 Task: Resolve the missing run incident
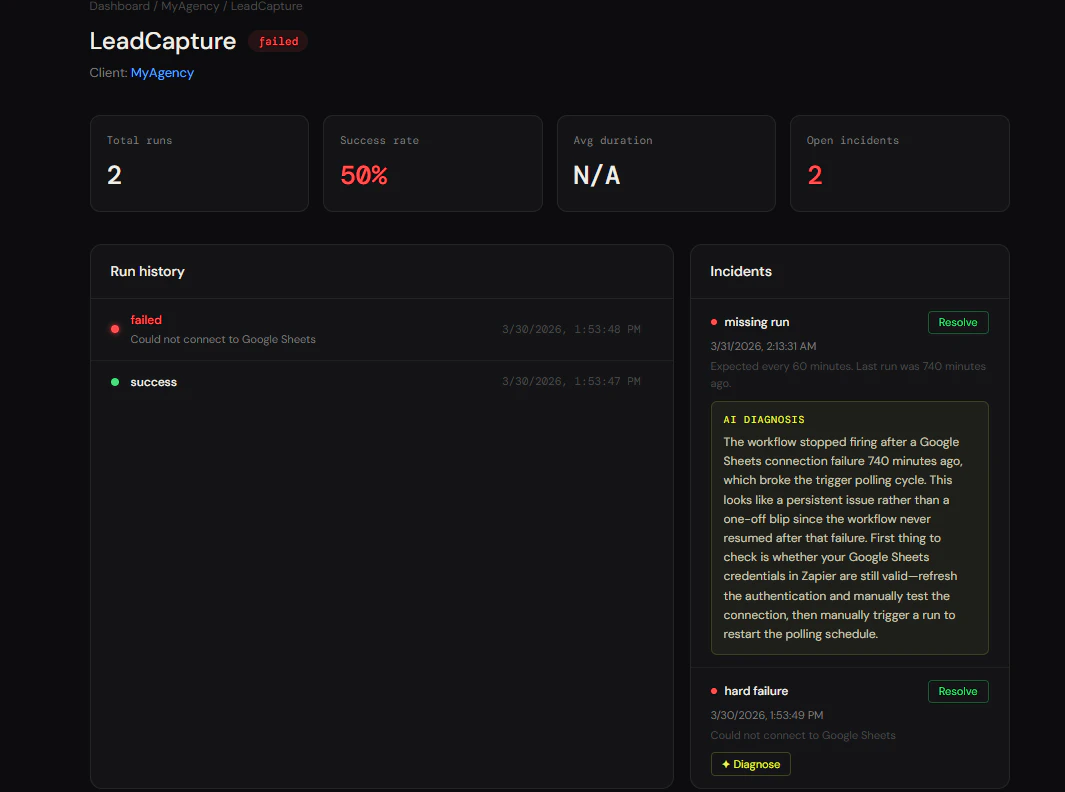pyautogui.click(x=957, y=322)
